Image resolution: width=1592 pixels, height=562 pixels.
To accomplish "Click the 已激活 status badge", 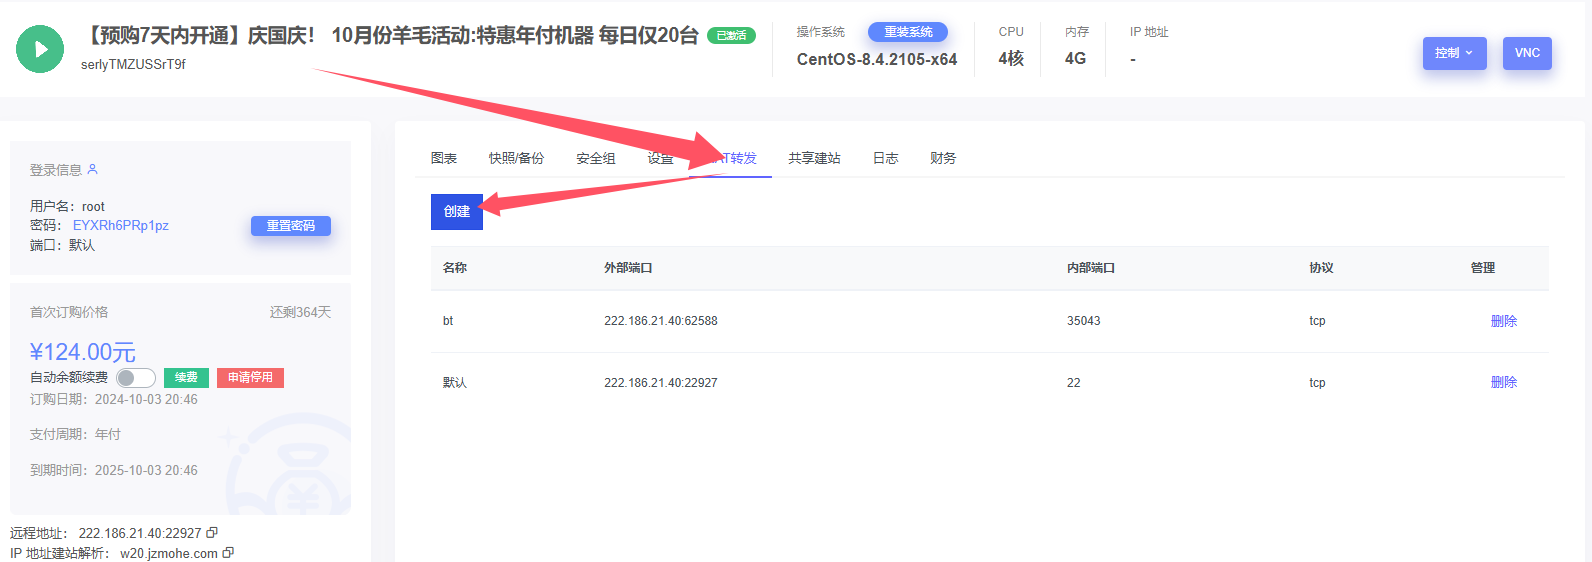I will tap(731, 36).
